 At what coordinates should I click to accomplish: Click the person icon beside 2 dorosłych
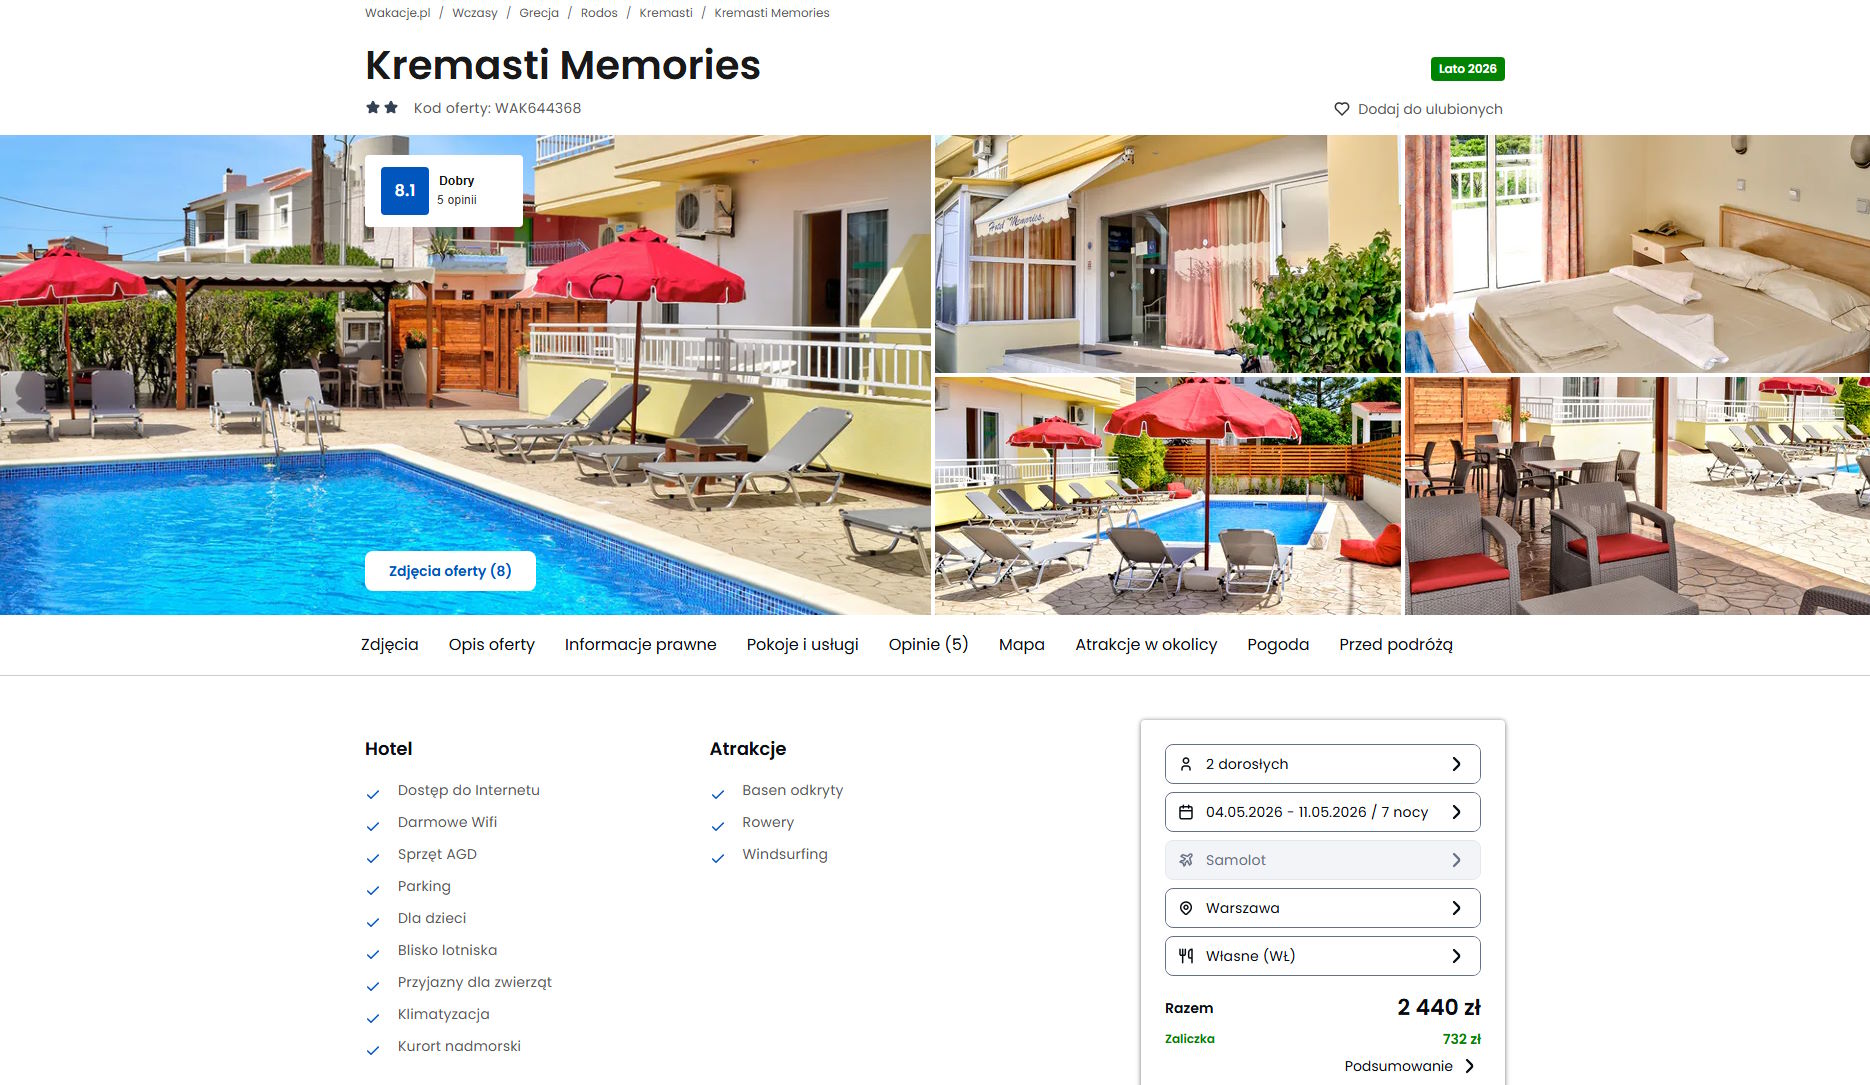click(x=1186, y=764)
